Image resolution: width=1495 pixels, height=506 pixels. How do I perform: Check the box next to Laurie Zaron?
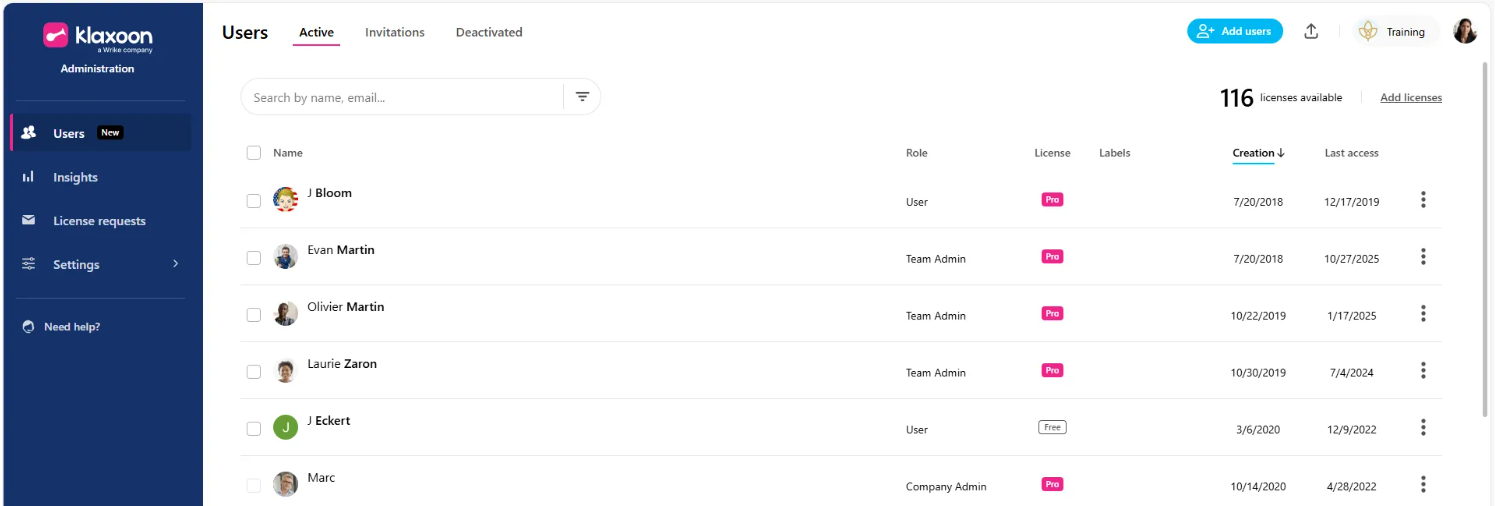254,372
